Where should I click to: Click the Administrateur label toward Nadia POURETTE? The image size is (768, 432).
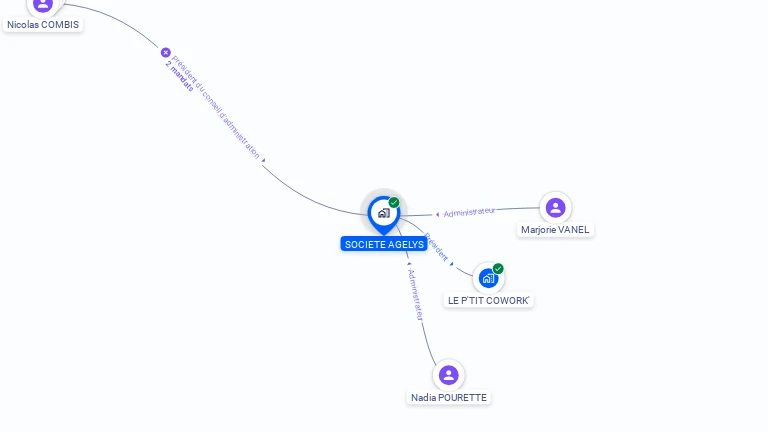pyautogui.click(x=415, y=295)
